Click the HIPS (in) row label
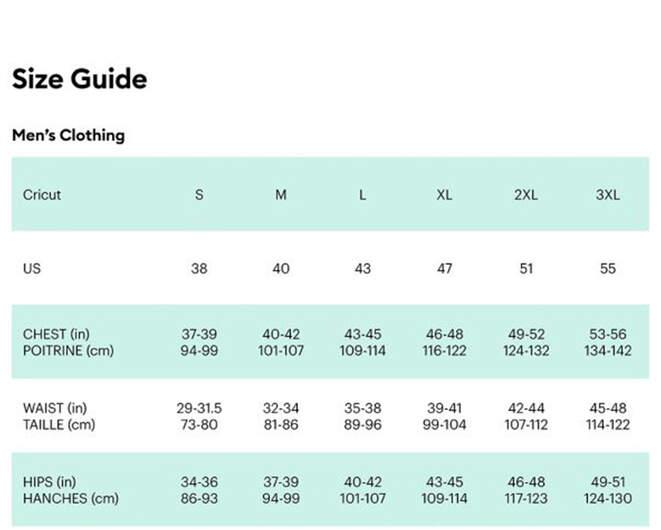The image size is (661, 530). 49,482
